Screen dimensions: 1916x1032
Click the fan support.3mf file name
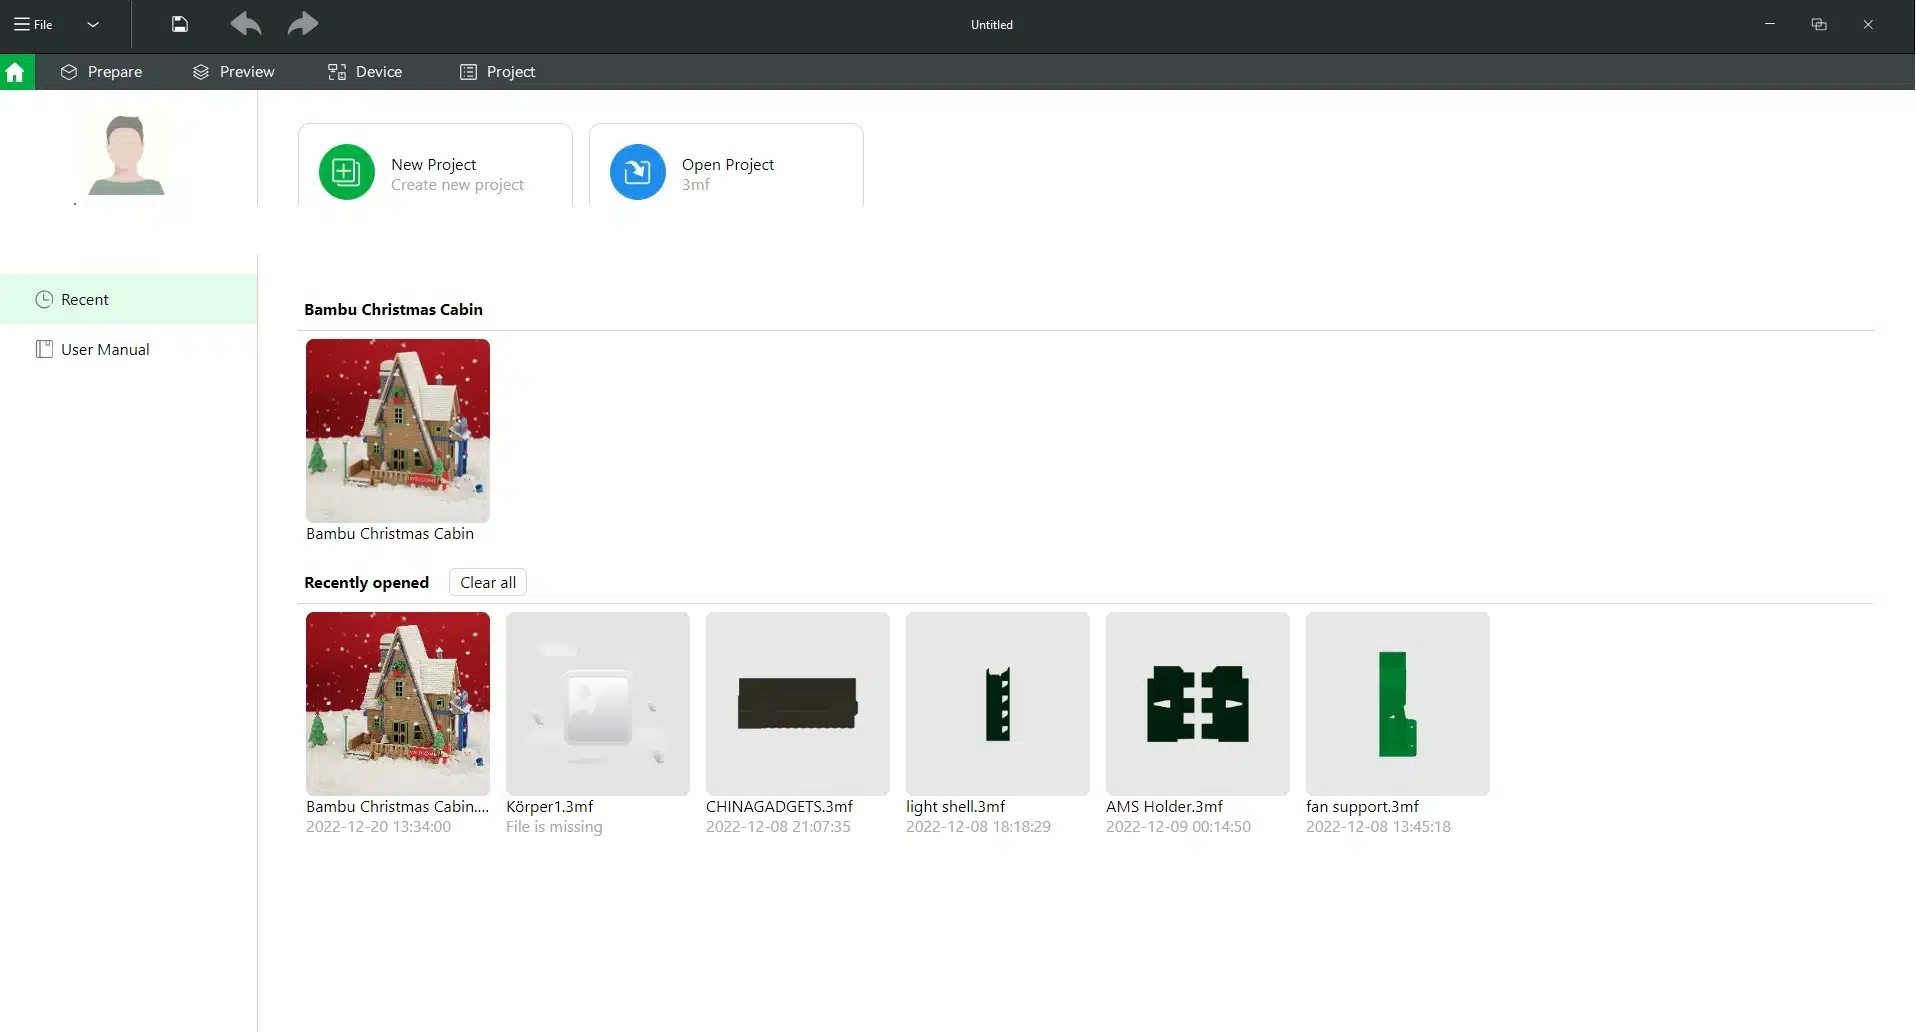pos(1362,807)
